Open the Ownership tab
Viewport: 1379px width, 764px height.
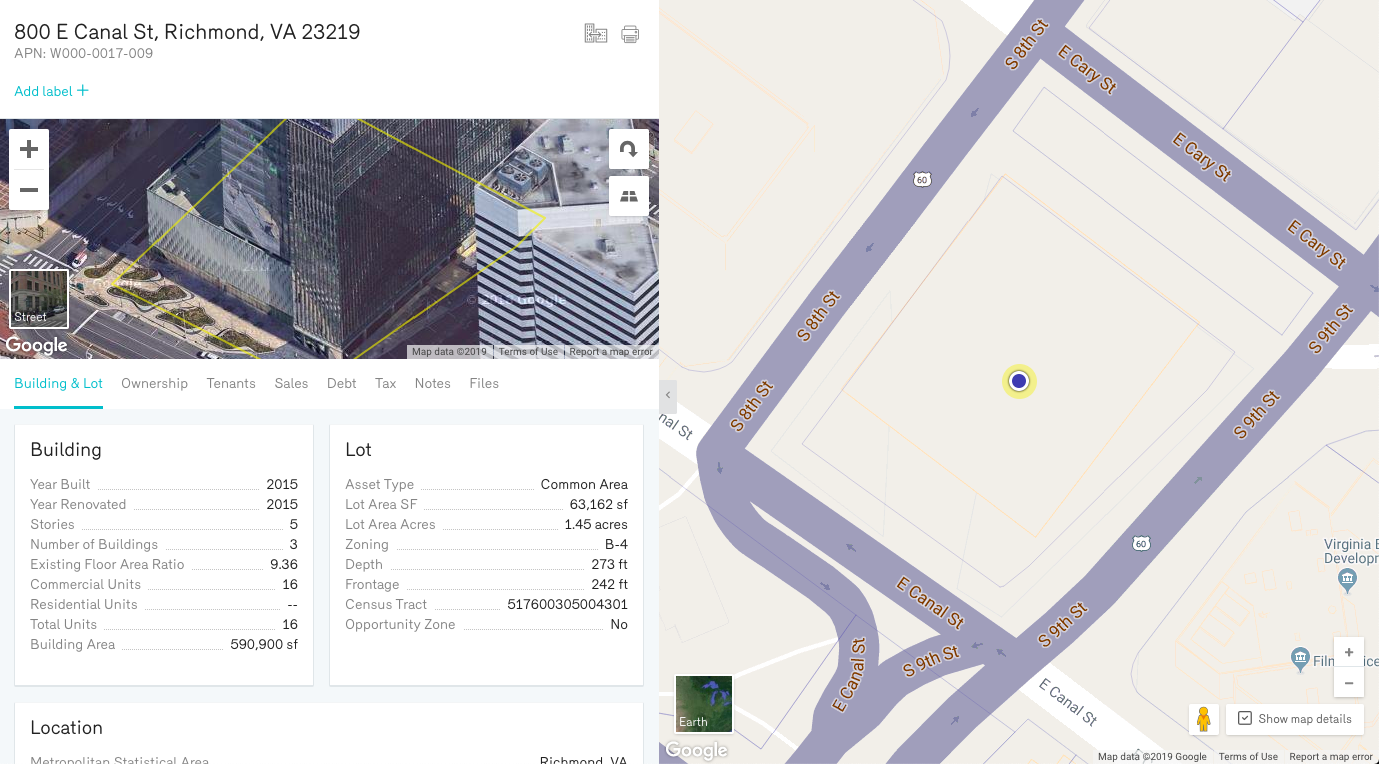154,383
